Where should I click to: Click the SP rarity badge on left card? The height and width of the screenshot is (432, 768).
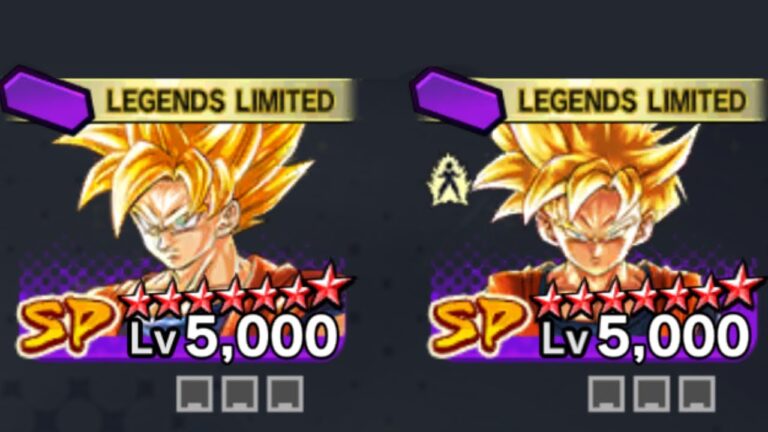click(67, 325)
